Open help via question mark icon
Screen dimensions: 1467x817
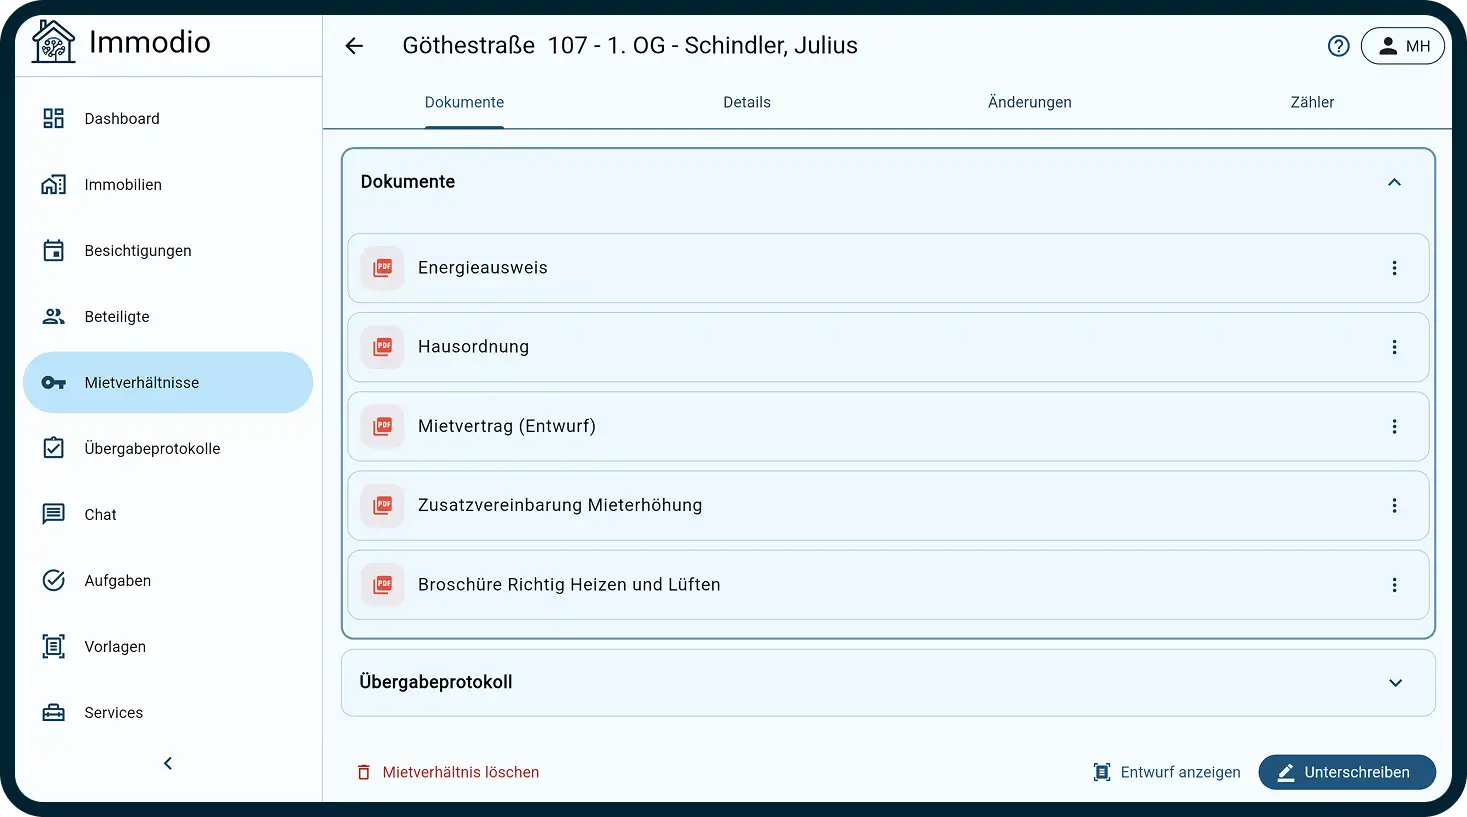click(1338, 46)
